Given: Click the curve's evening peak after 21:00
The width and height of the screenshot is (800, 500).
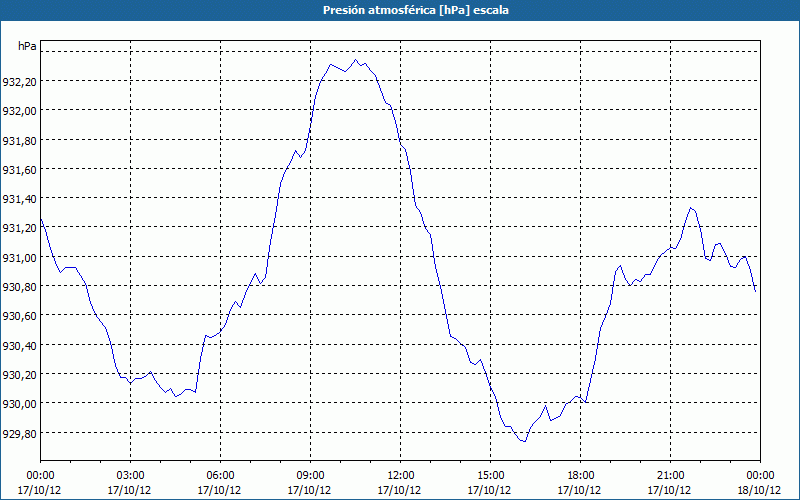Looking at the screenshot, I should (x=690, y=208).
